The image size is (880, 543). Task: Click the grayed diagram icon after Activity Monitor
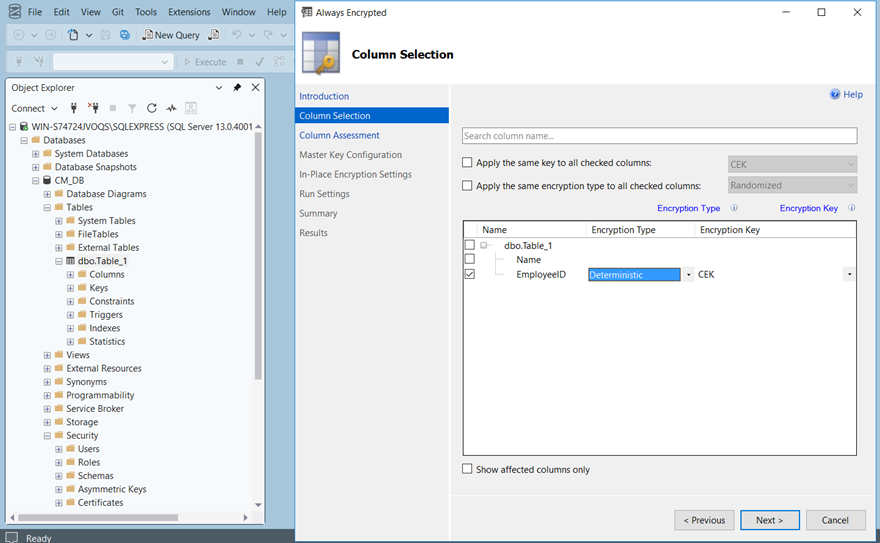point(191,108)
